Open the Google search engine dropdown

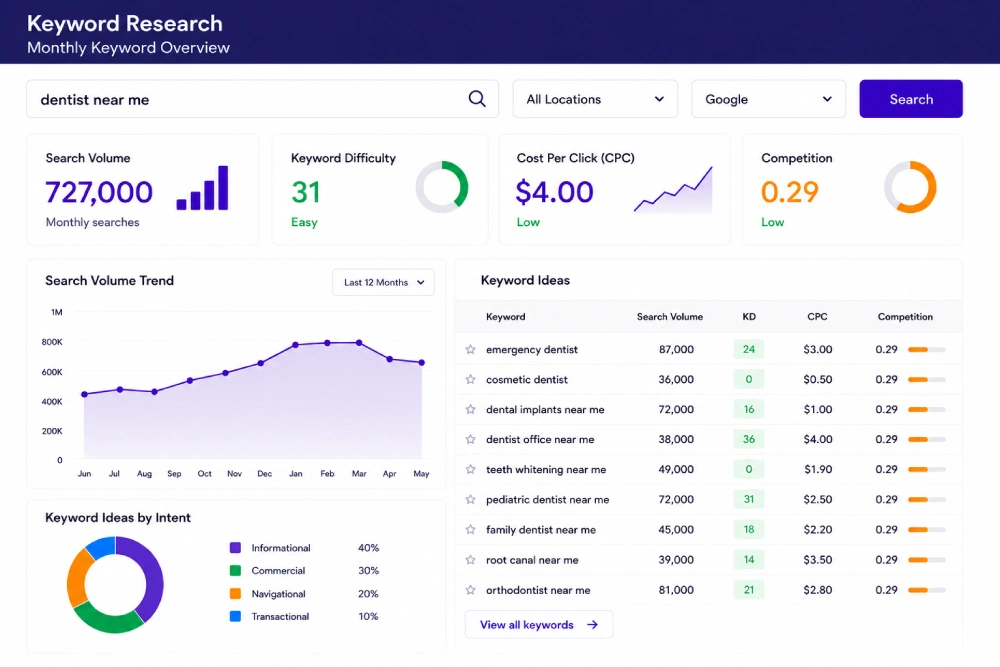(x=768, y=99)
